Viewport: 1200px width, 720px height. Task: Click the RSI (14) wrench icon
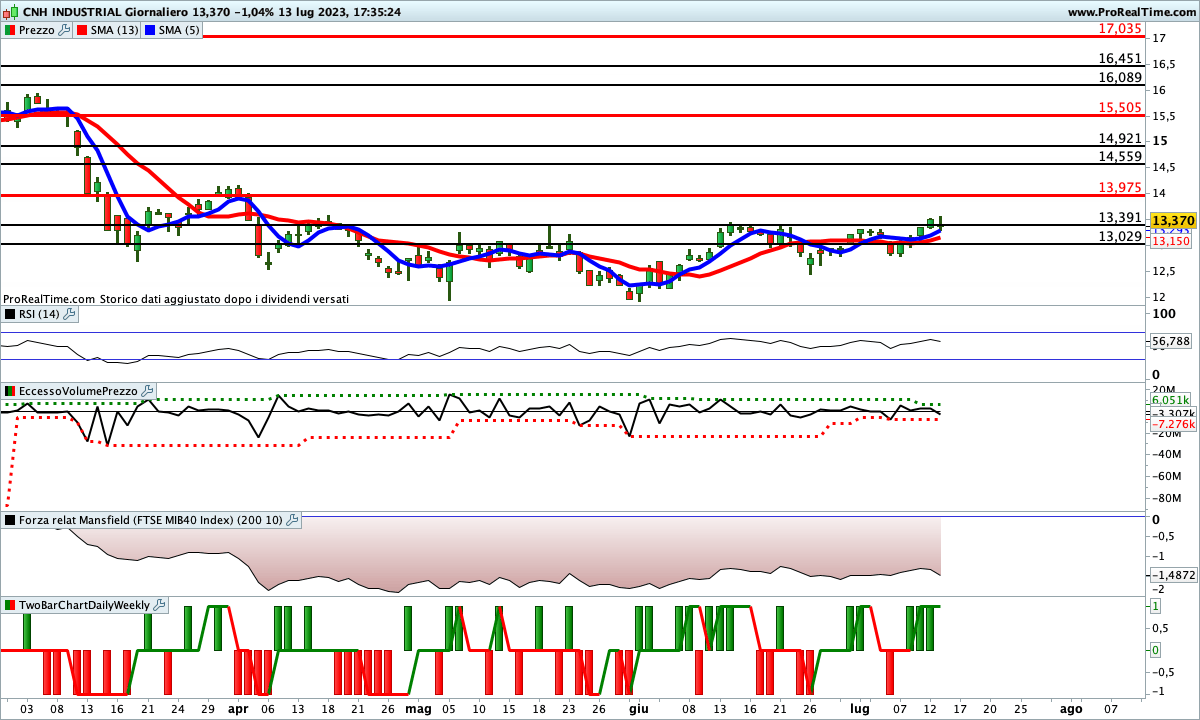pos(69,314)
